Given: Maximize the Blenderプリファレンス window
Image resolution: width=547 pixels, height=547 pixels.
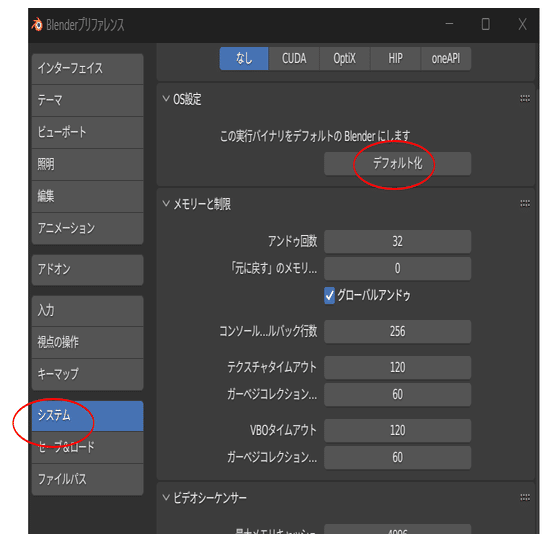Looking at the screenshot, I should 485,24.
